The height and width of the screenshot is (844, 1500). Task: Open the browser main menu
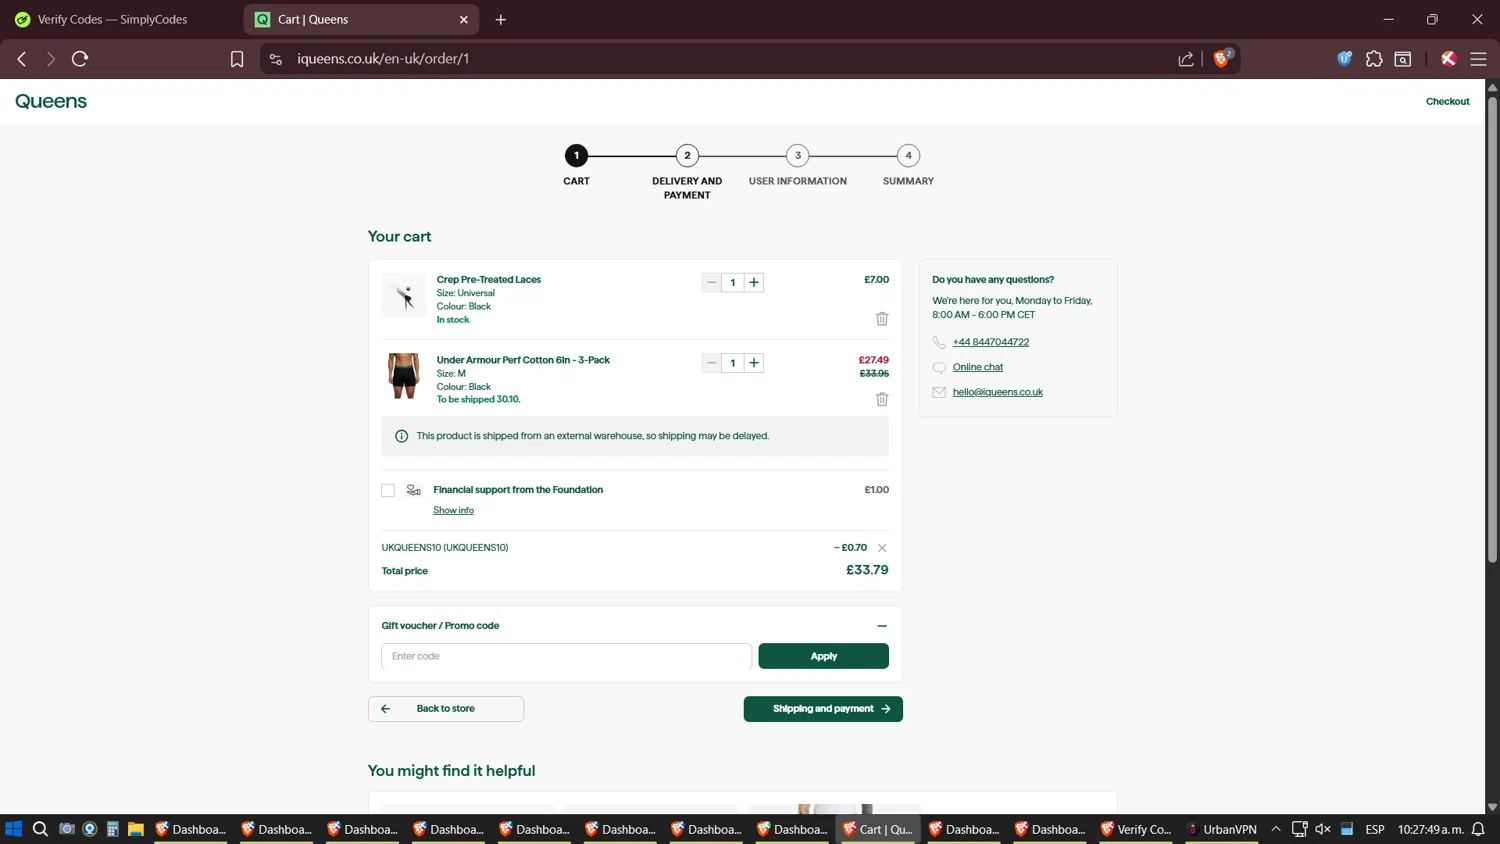click(1478, 59)
